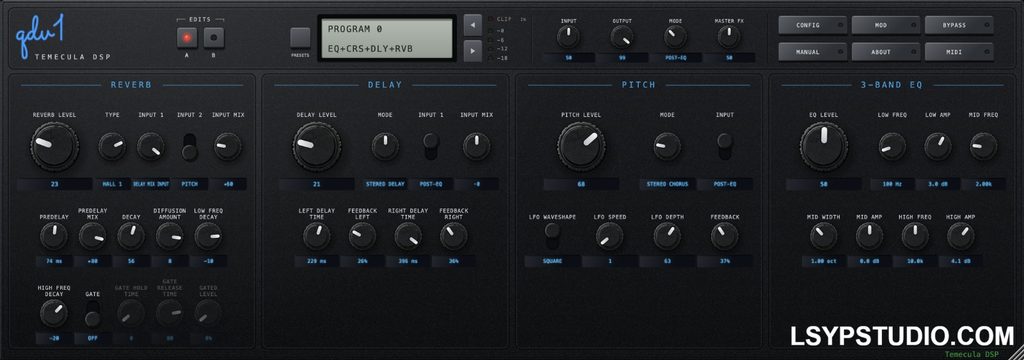Image resolution: width=1024 pixels, height=360 pixels.
Task: Click the global INPUT knob
Action: 568,37
